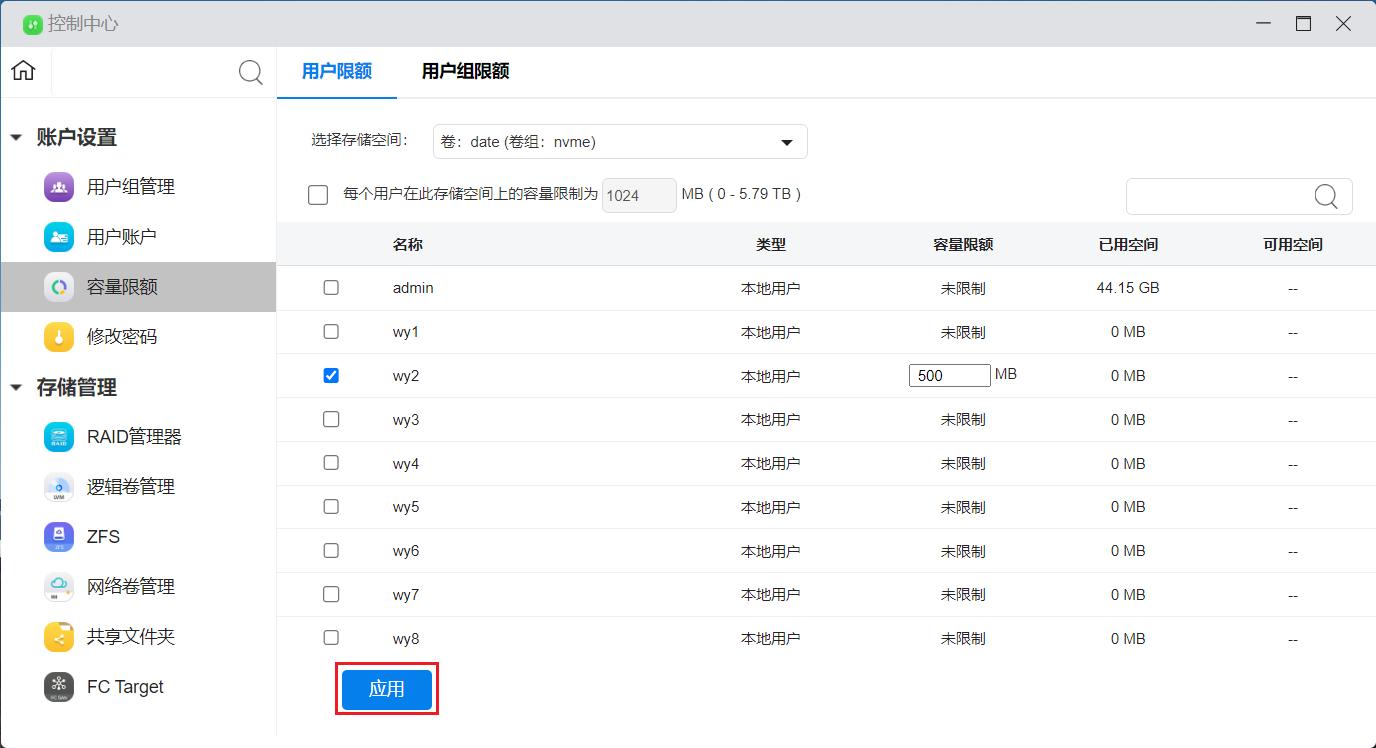Check the checkbox for user wy5
The width and height of the screenshot is (1376, 748).
point(331,506)
